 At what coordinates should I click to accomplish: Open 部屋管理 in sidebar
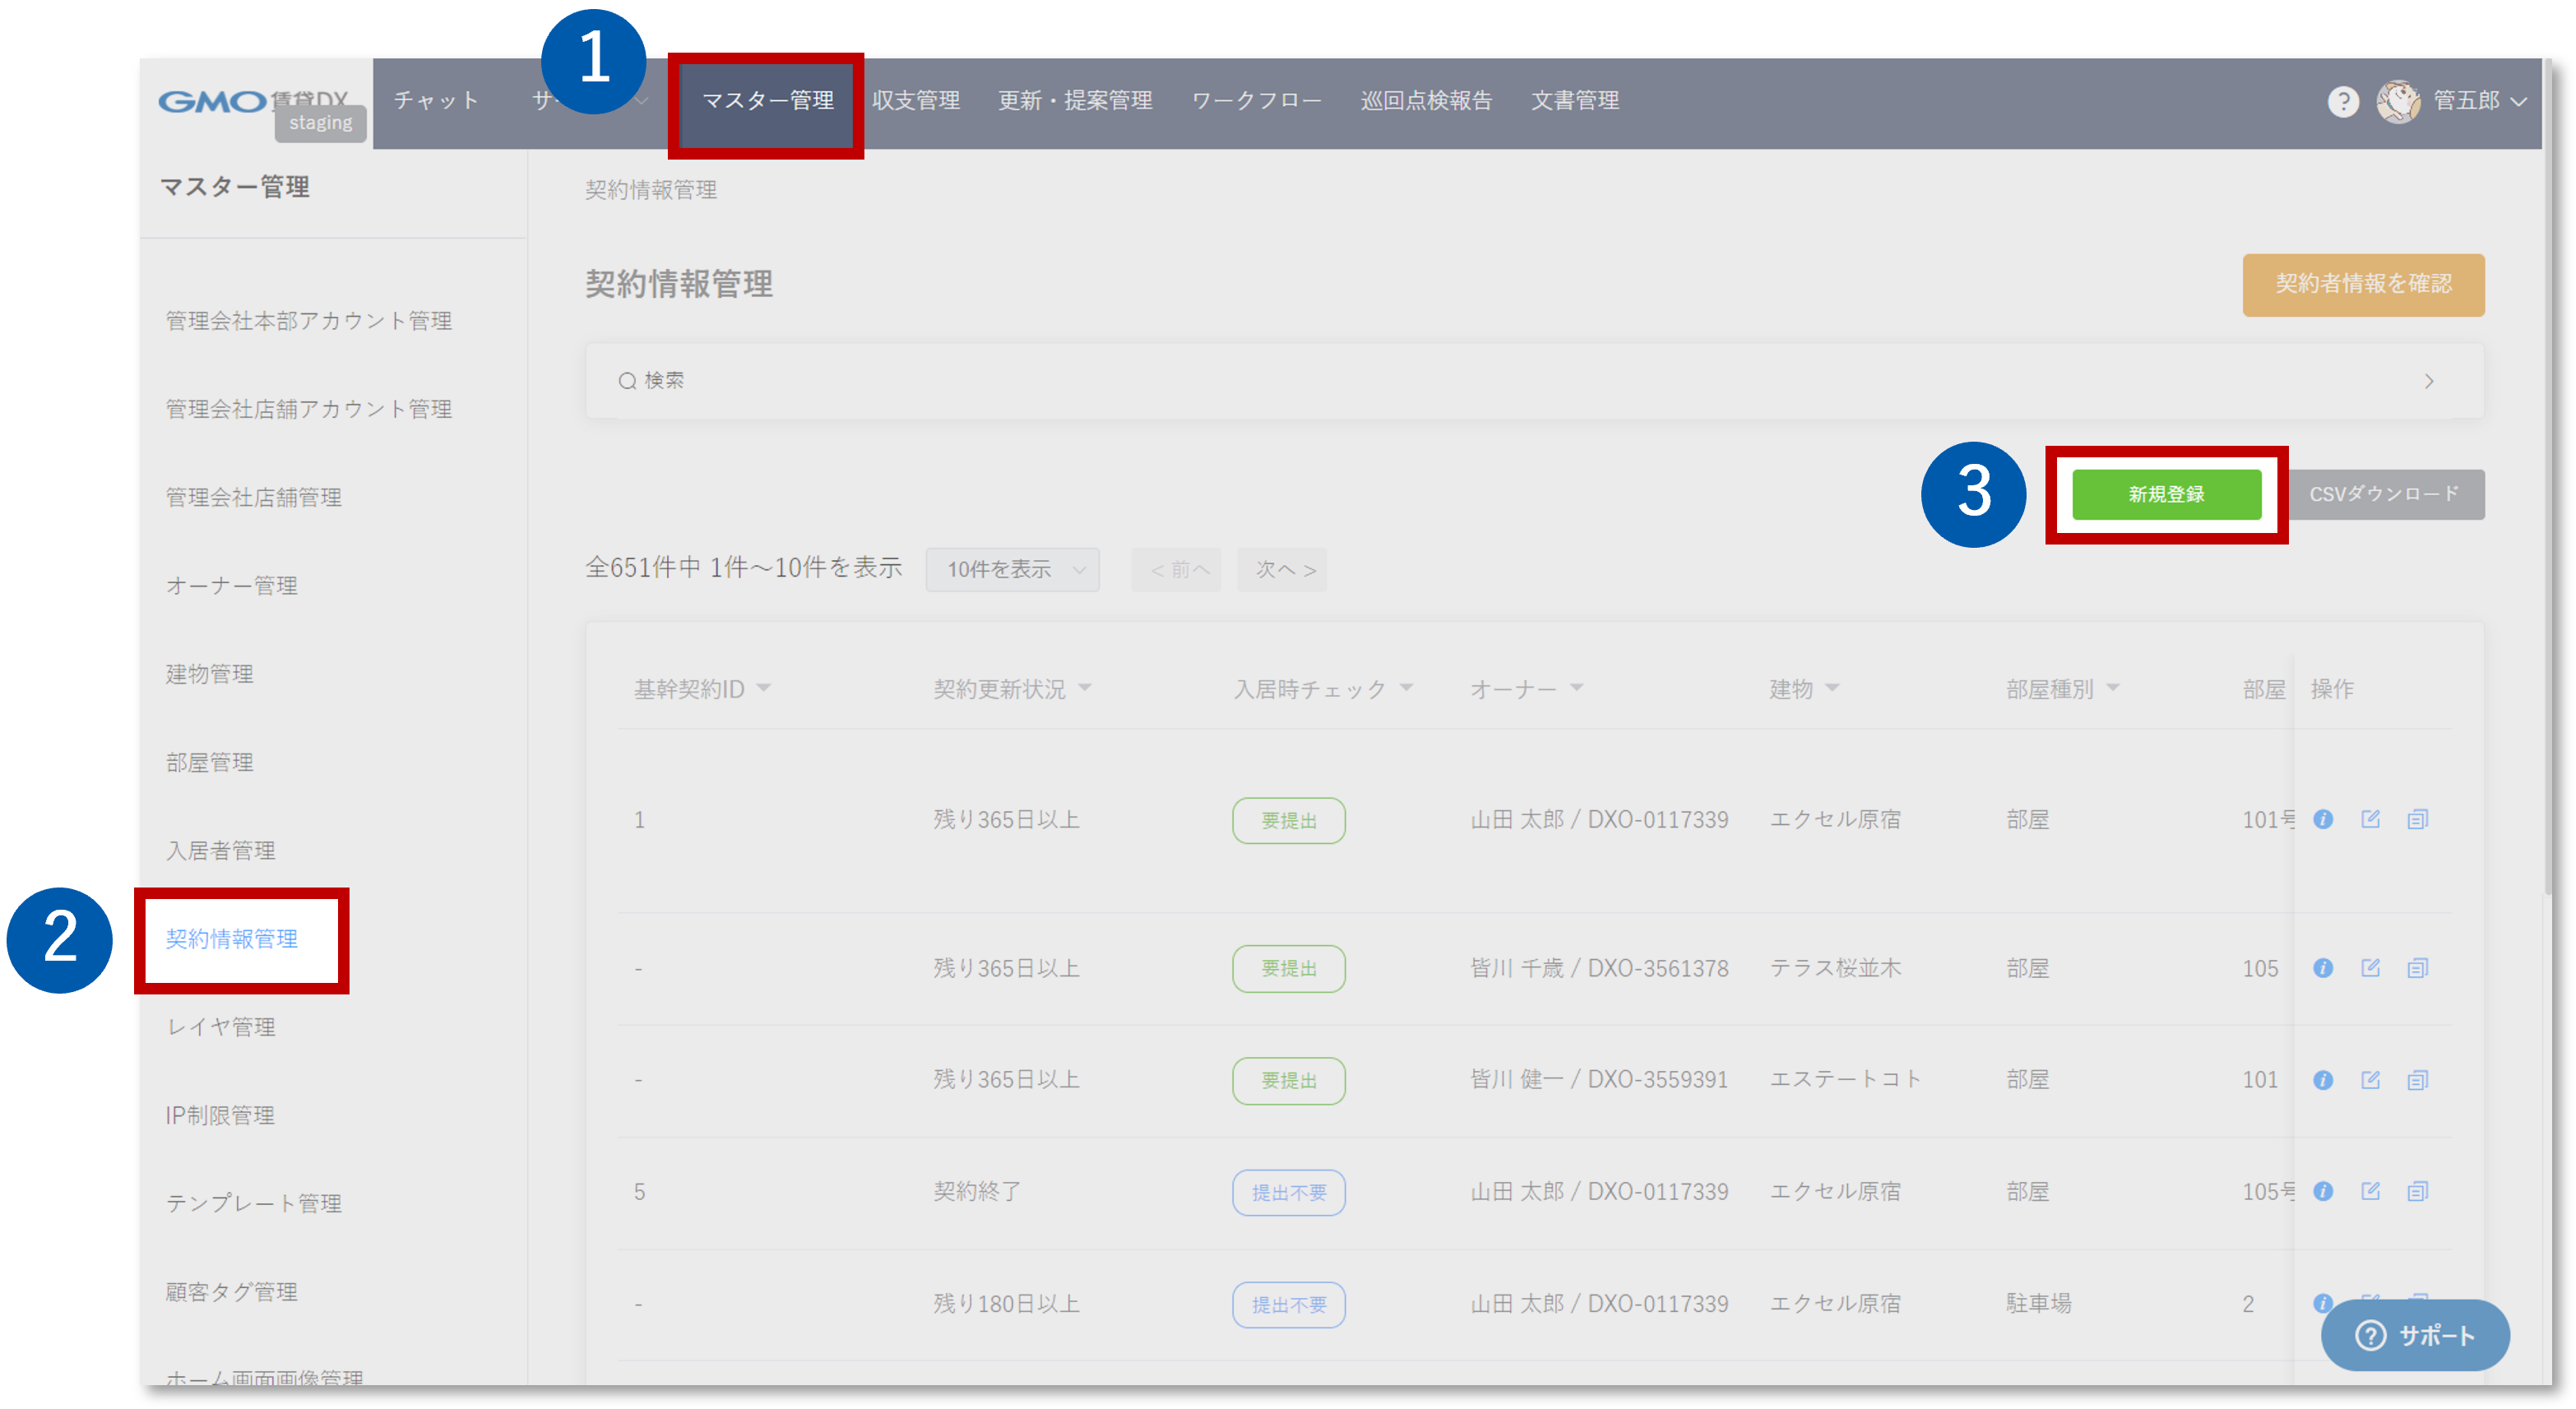(209, 762)
